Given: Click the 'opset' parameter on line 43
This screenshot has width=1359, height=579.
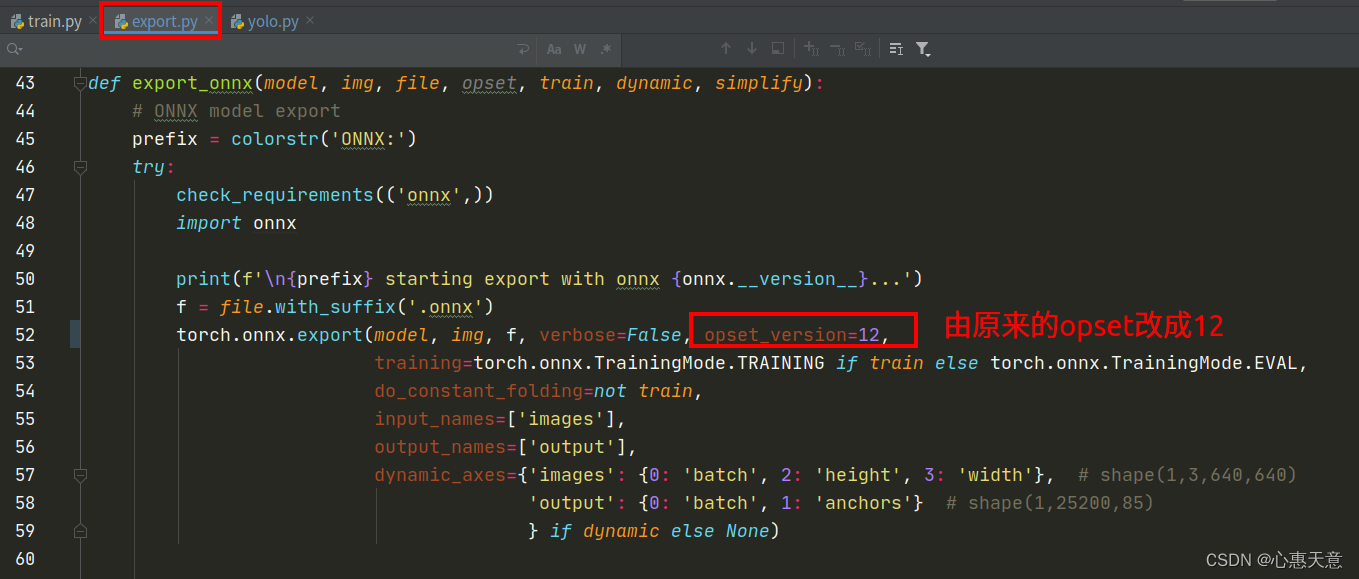Looking at the screenshot, I should tap(489, 83).
